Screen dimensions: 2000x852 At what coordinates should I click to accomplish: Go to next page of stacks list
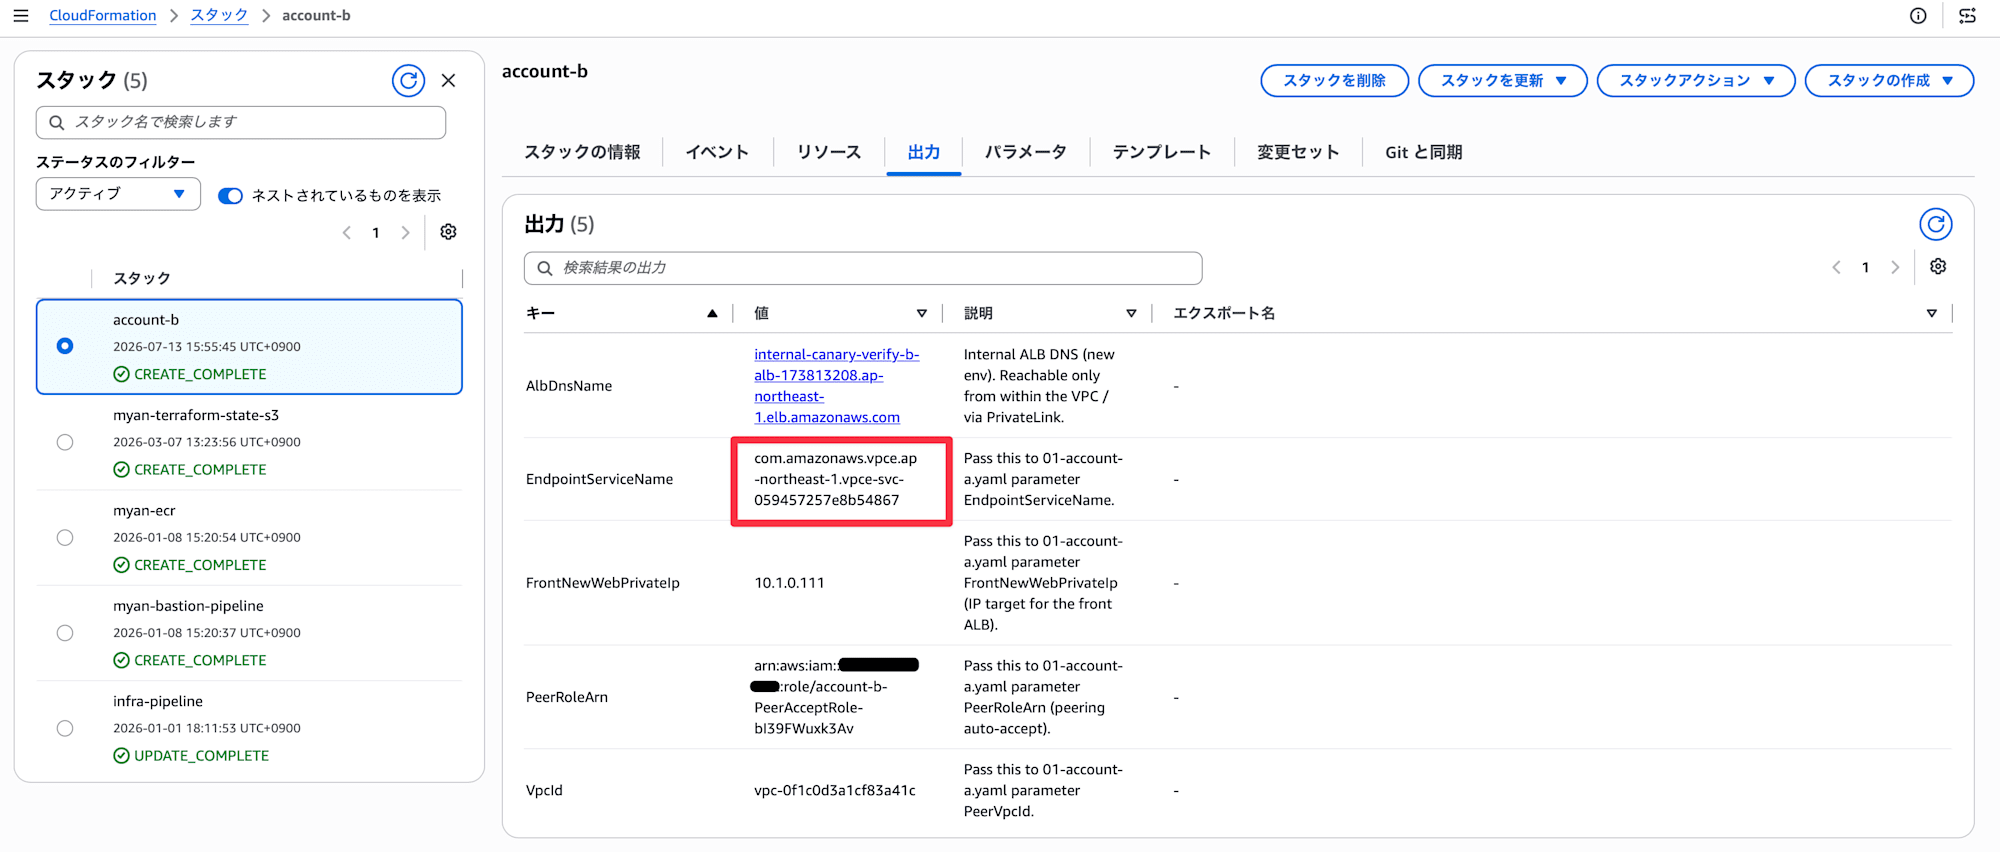pyautogui.click(x=405, y=232)
